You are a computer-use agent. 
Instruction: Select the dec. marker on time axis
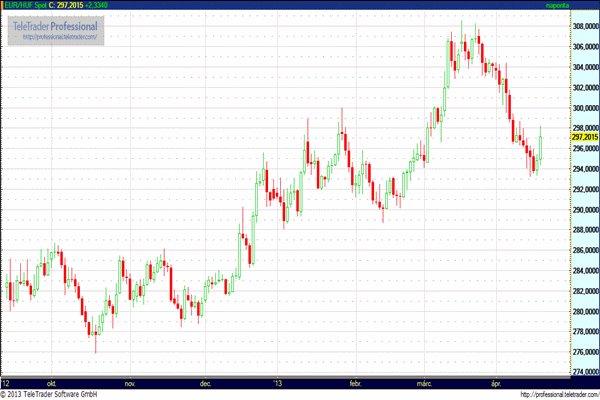point(205,383)
